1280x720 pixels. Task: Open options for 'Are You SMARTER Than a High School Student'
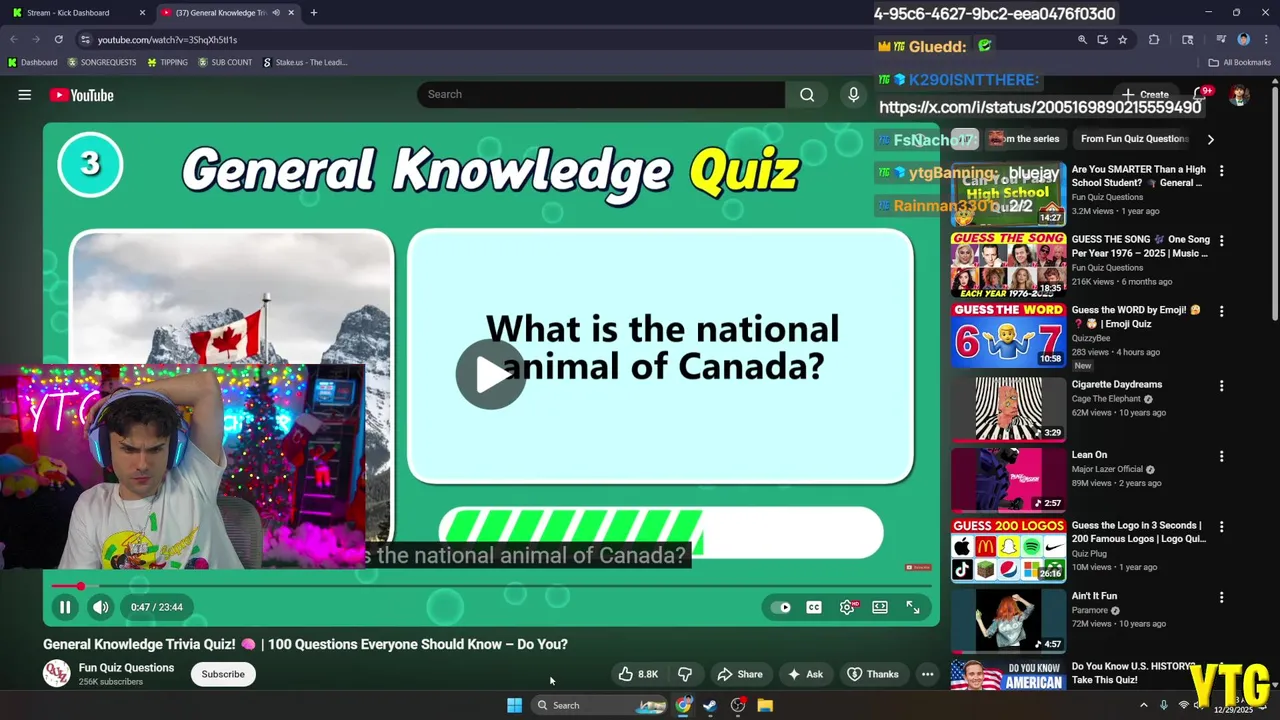click(x=1221, y=171)
